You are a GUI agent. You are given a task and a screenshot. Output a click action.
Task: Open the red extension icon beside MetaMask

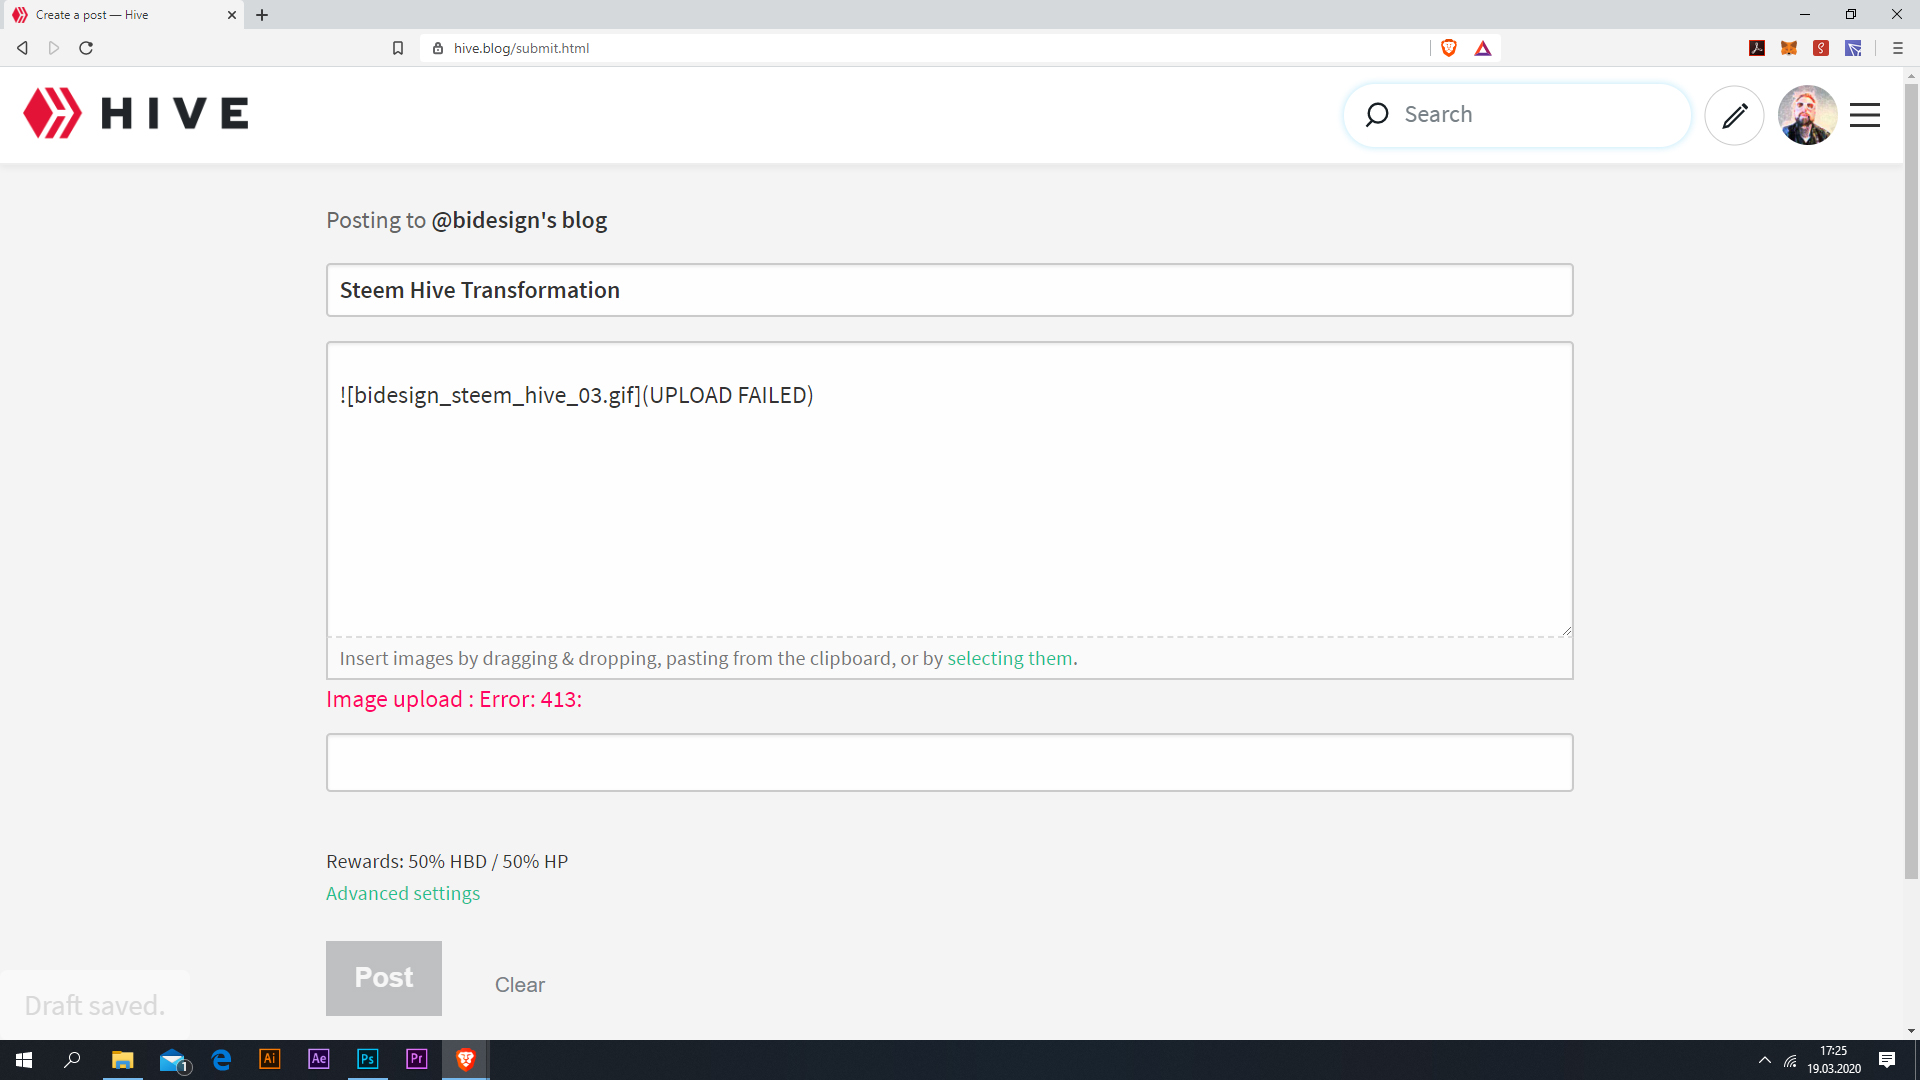tap(1821, 48)
